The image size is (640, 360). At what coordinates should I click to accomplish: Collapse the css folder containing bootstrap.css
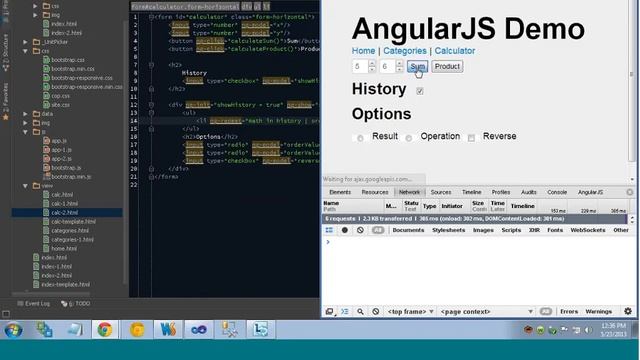pyautogui.click(x=25, y=51)
